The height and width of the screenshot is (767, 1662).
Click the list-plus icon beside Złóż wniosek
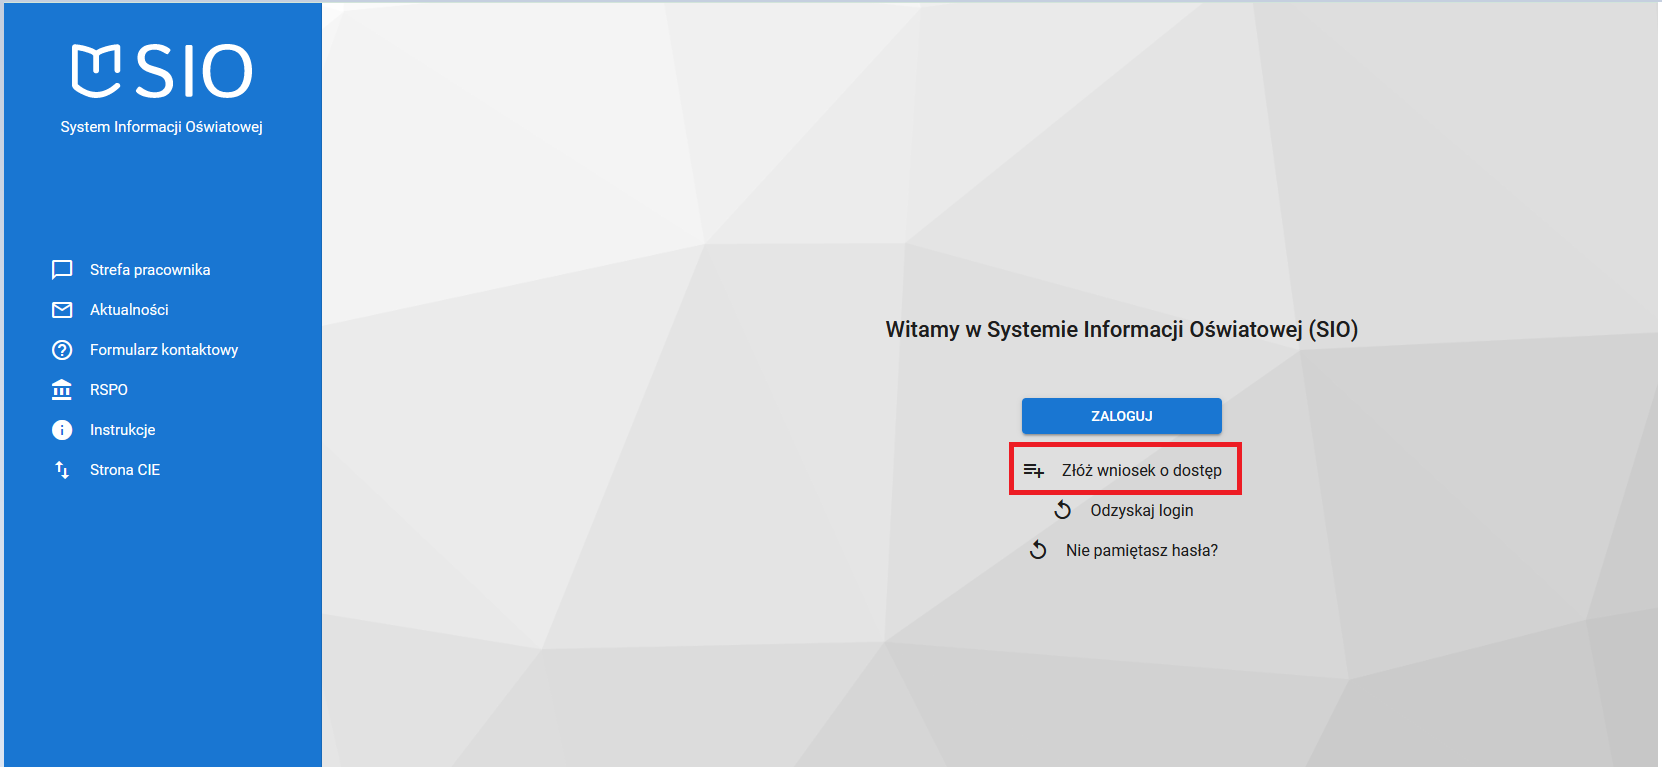1034,470
